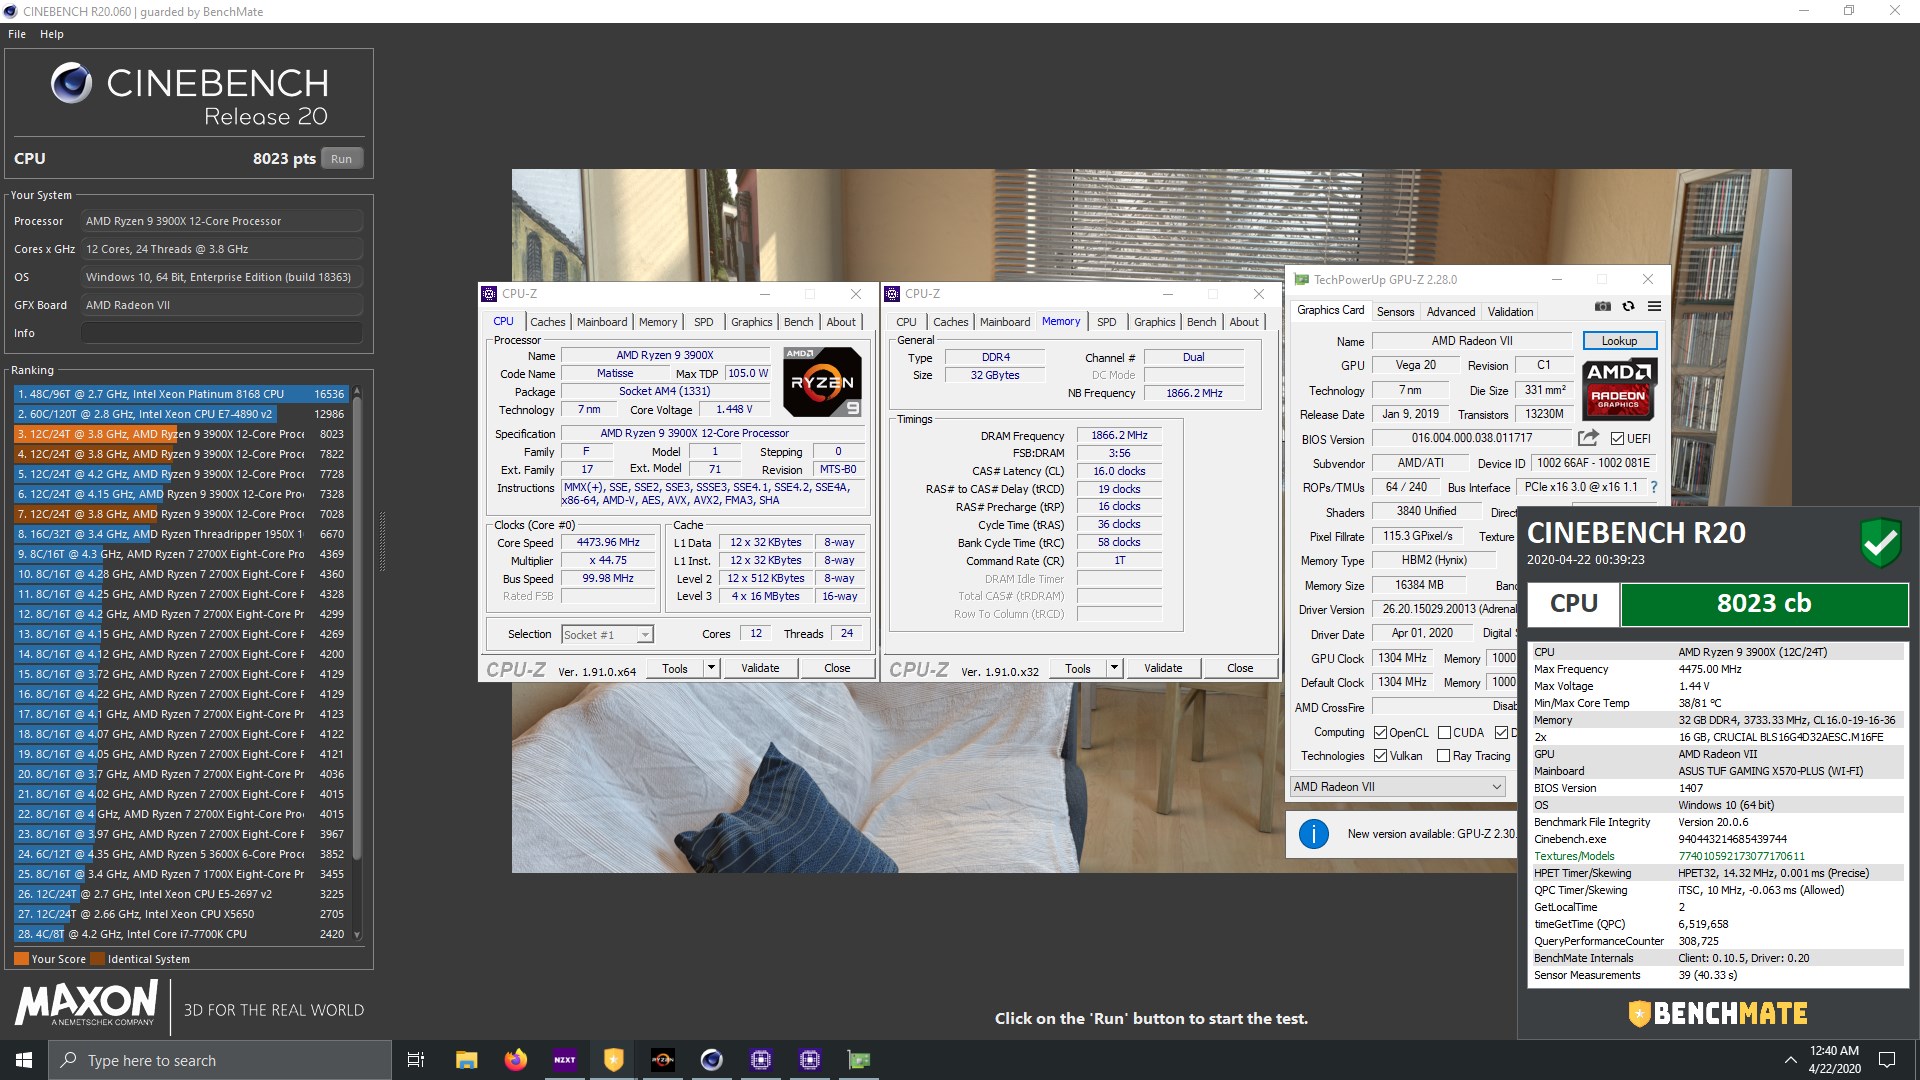Click the BenchMate green shield checkmark
This screenshot has height=1080, width=1920.
click(x=1881, y=543)
